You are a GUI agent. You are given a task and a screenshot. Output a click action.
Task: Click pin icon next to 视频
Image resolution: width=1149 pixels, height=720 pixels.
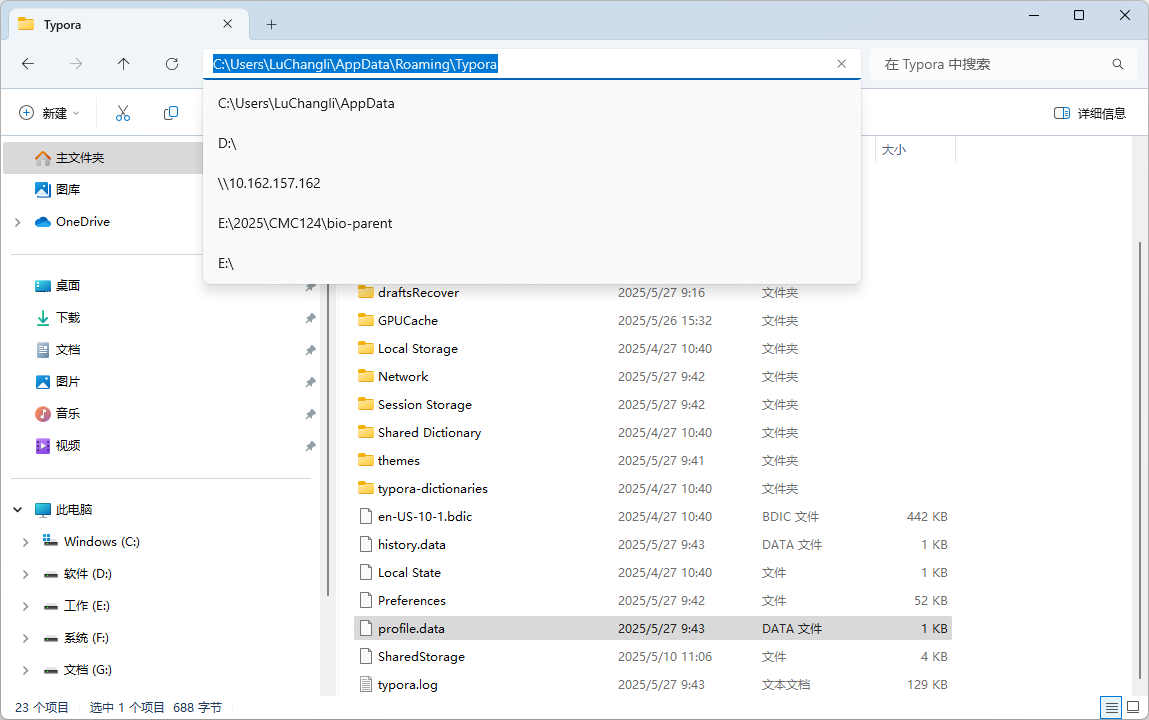click(310, 446)
